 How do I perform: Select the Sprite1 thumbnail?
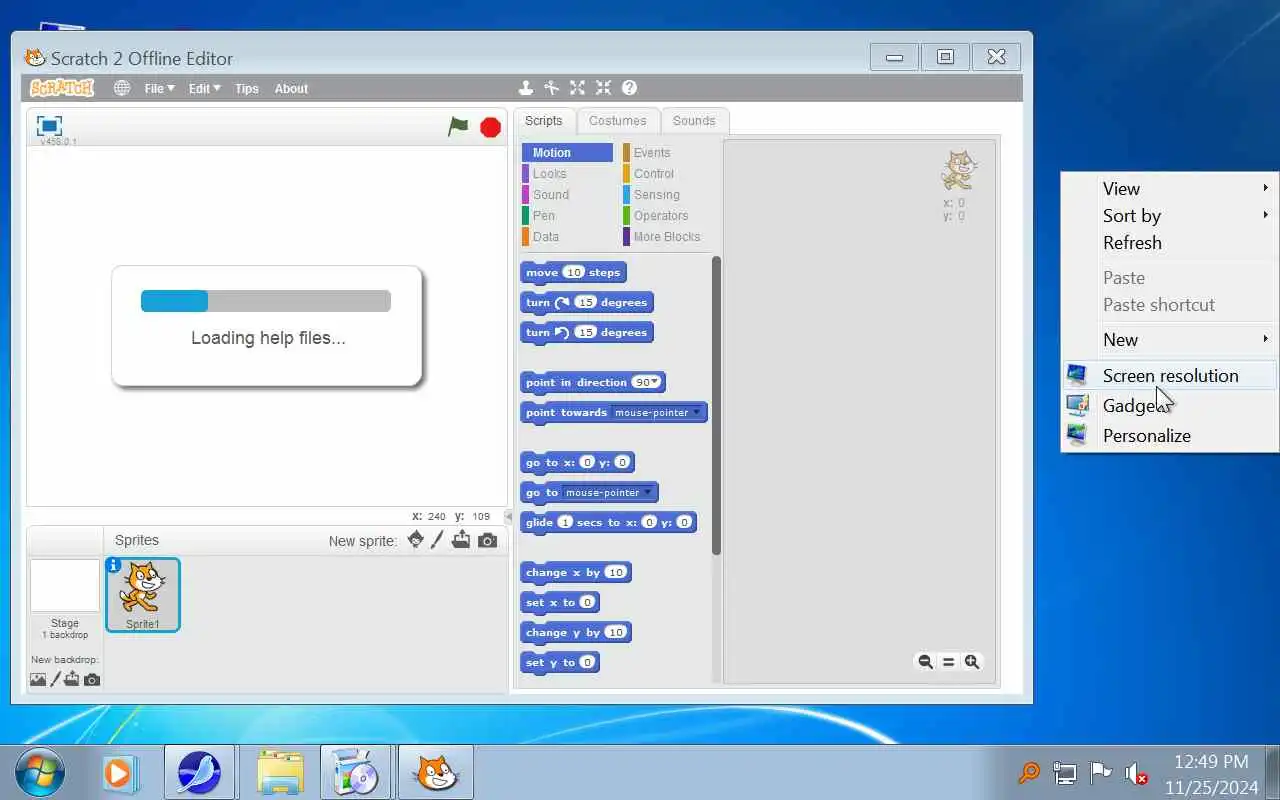coord(142,595)
